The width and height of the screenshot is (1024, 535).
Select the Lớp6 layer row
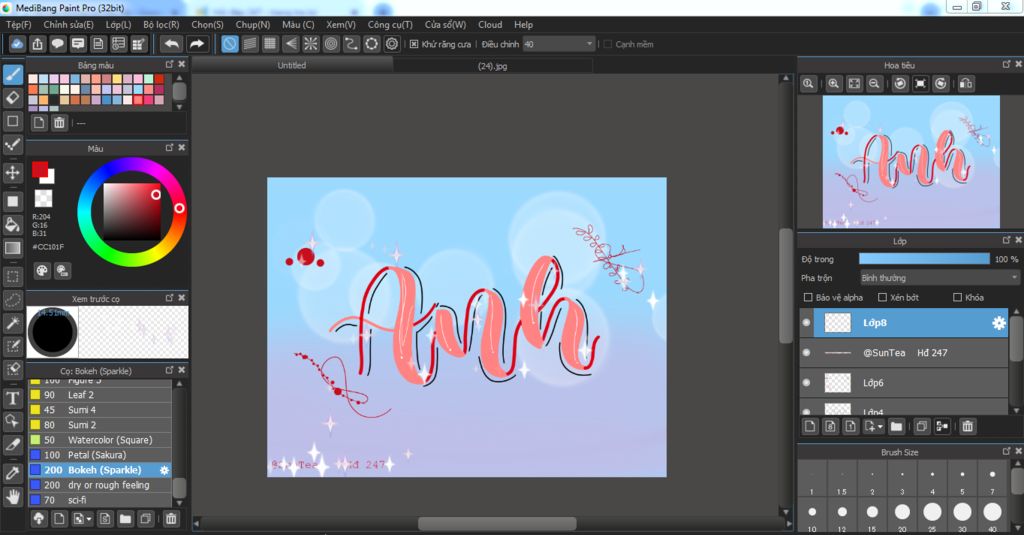point(904,383)
